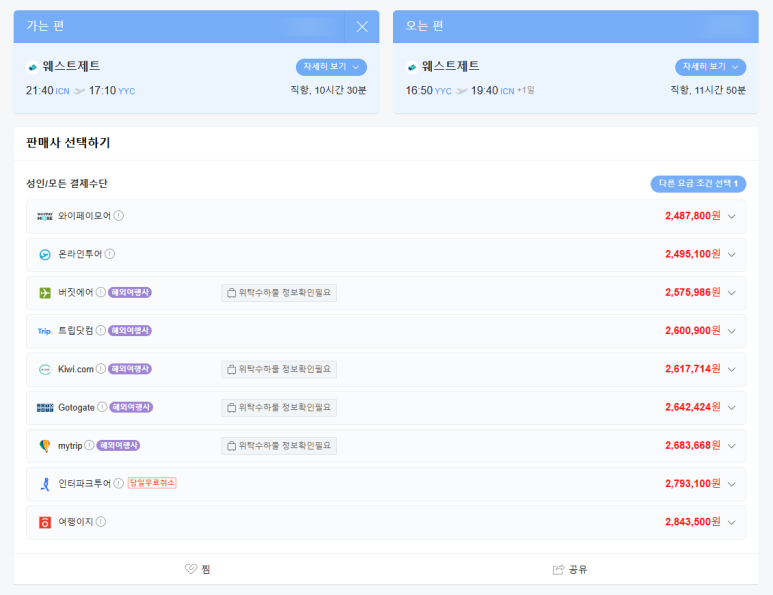Select the 2,600,900원 price
773x595 pixels.
pos(693,330)
